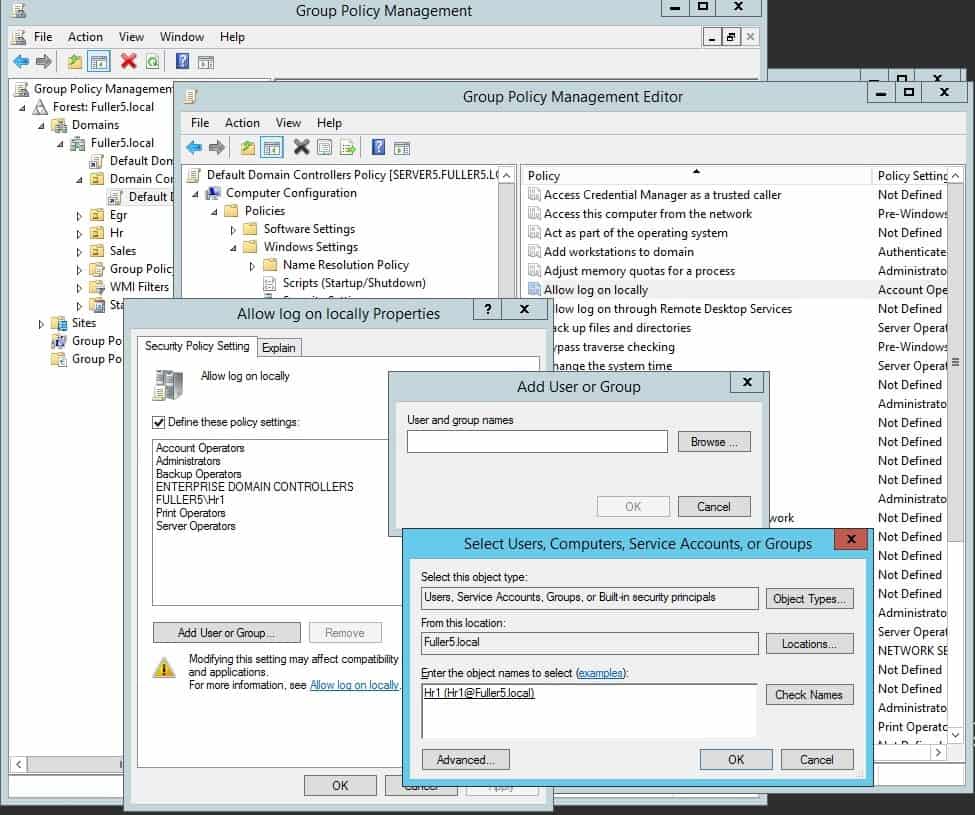The image size is (975, 815).
Task: Expand Name Resolution Policy node
Action: coord(252,266)
